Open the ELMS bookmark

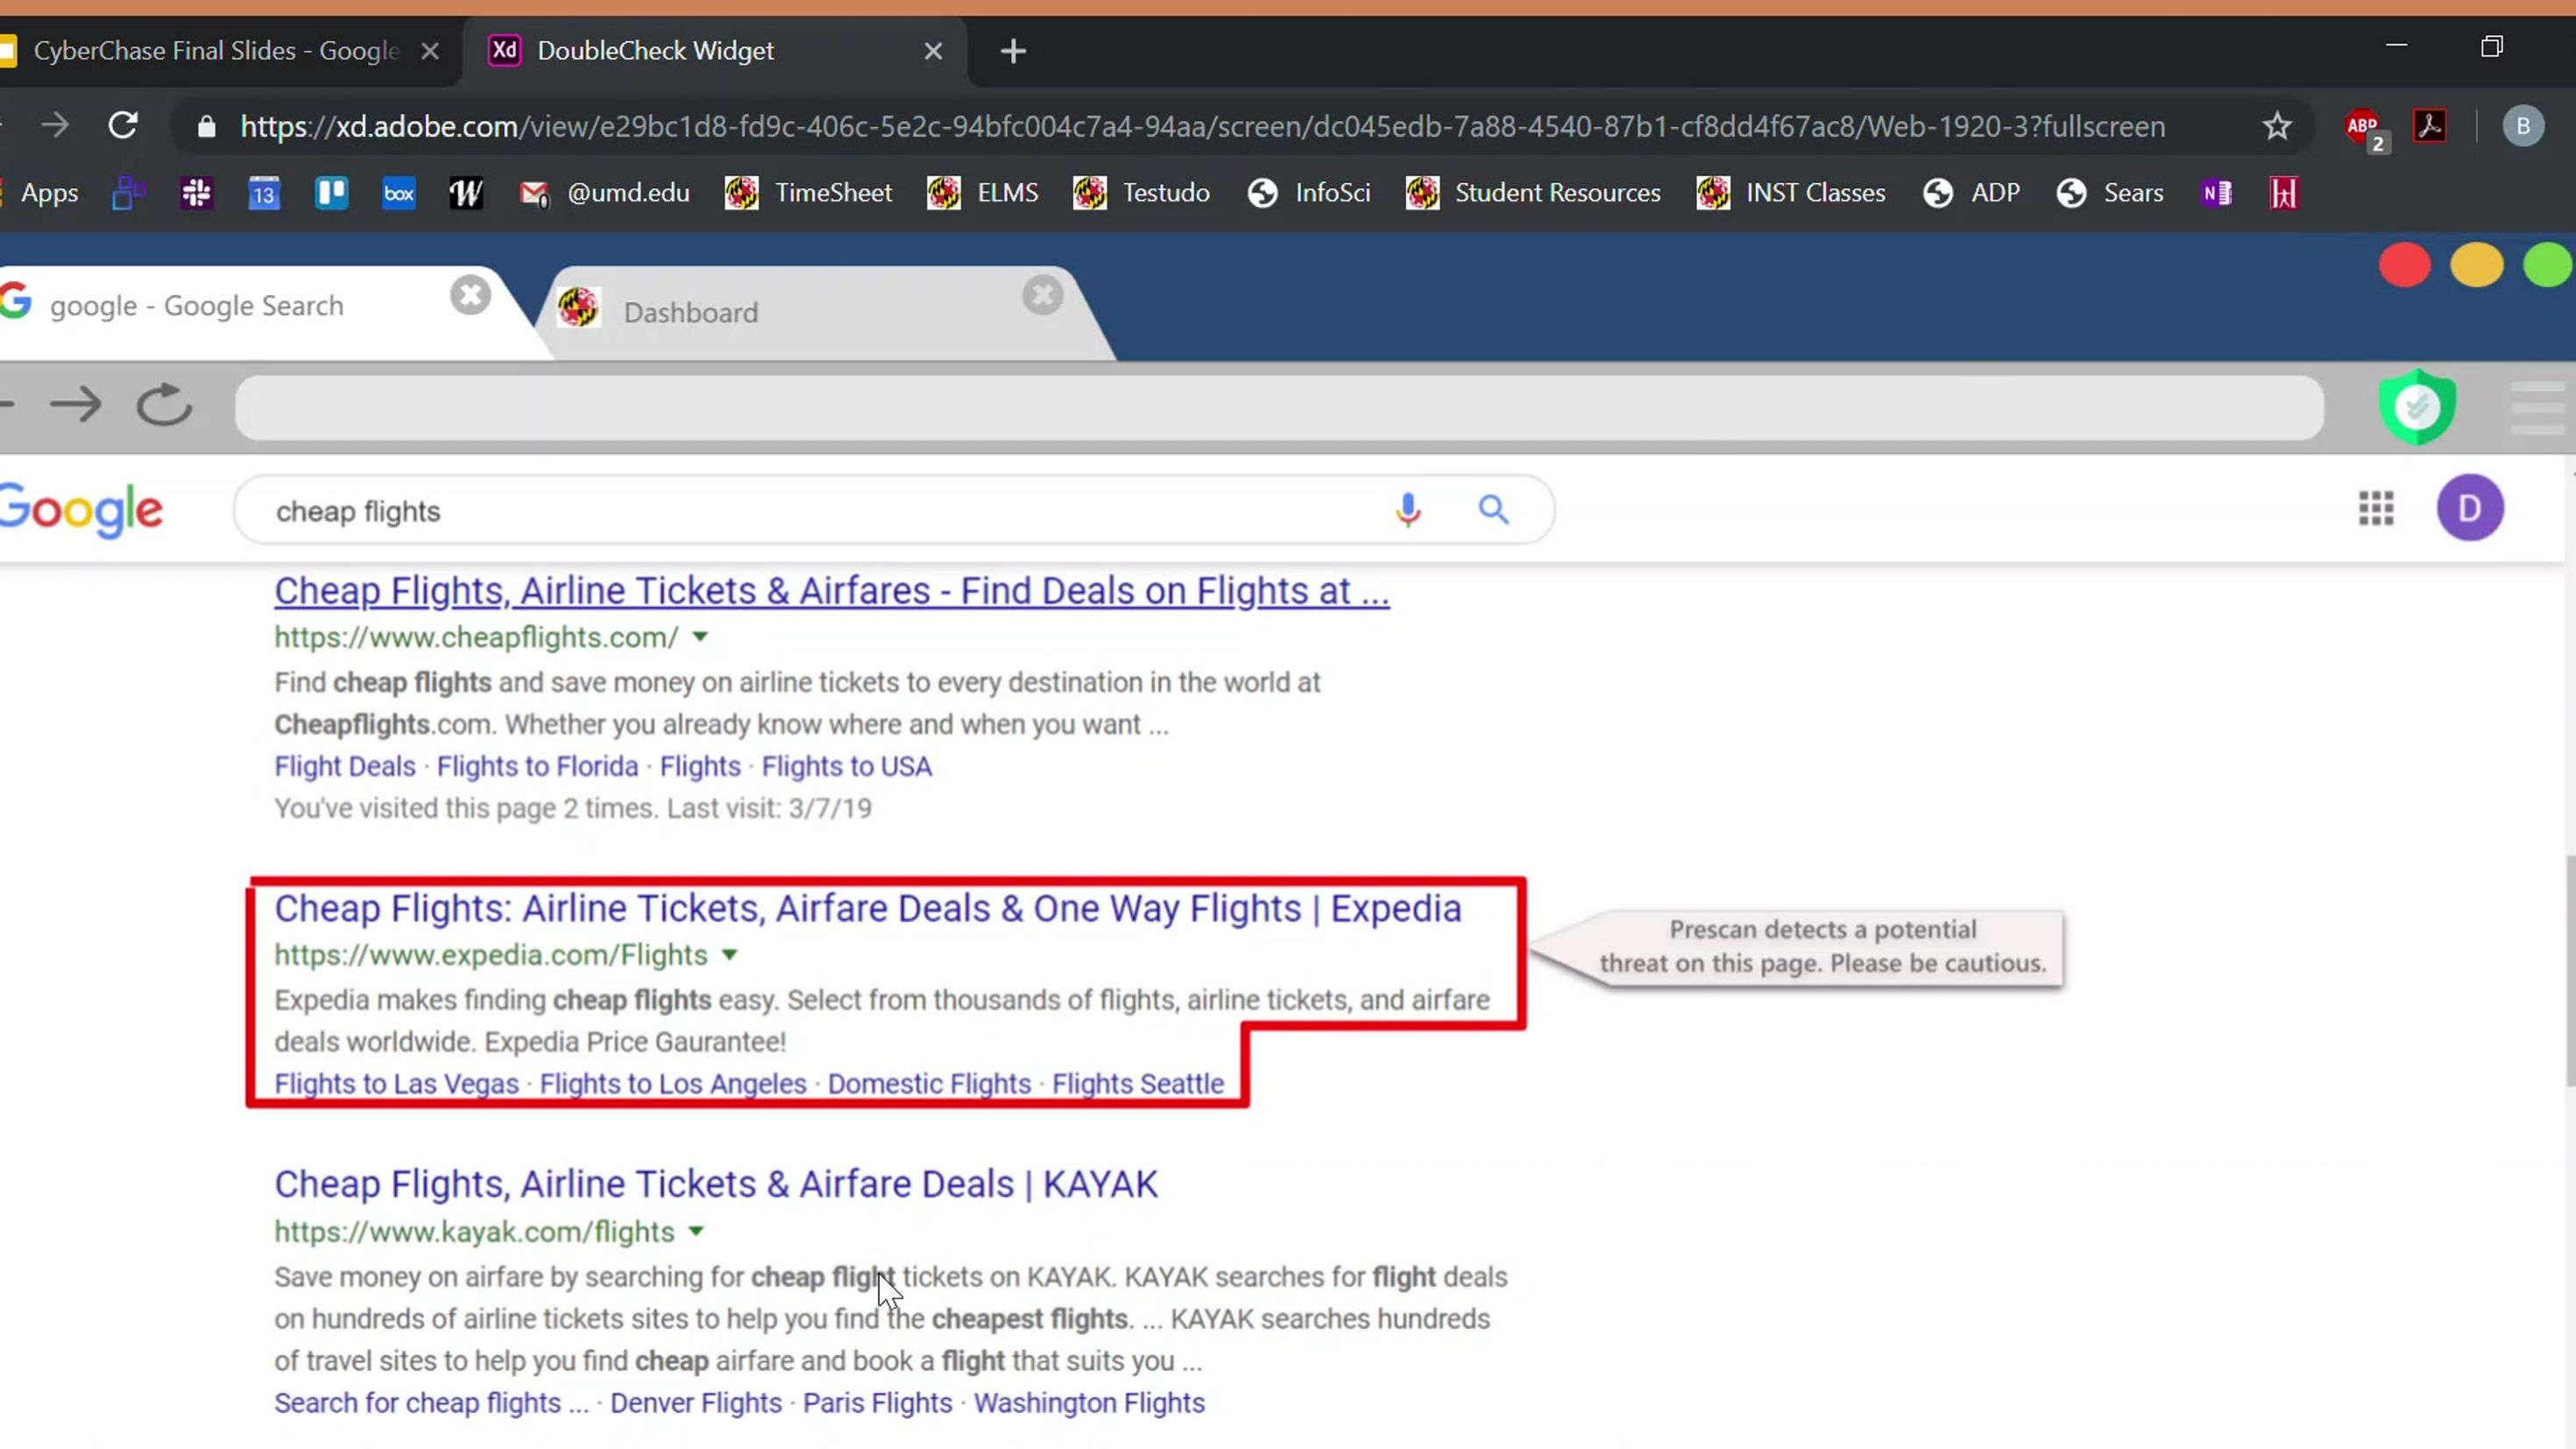[983, 193]
